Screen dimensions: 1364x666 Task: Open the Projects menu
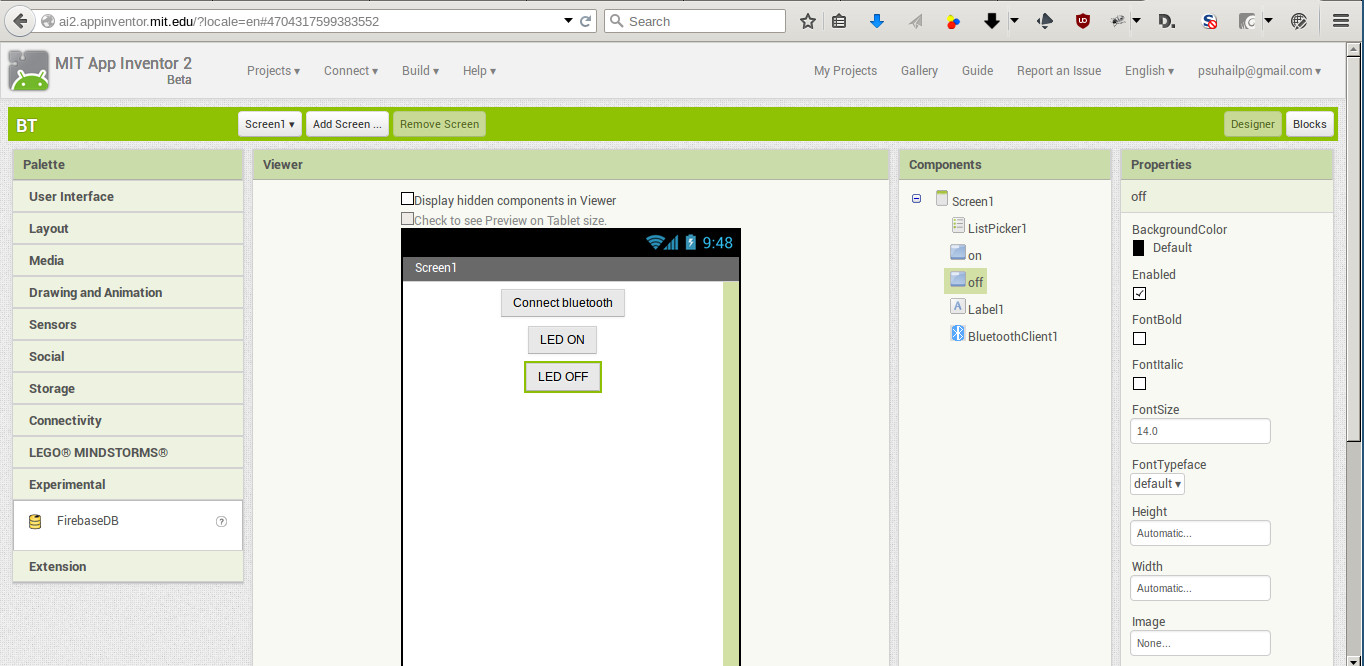[x=274, y=71]
